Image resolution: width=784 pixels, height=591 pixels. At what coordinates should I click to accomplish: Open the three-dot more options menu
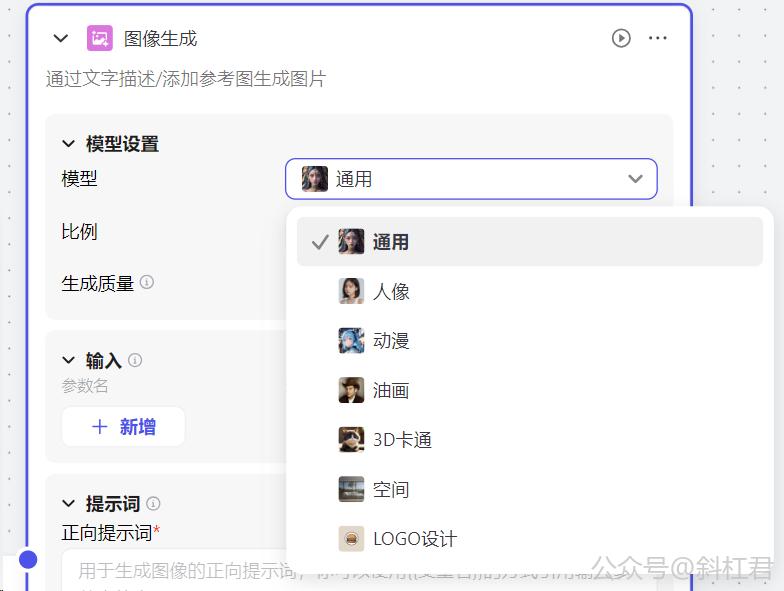pos(658,38)
